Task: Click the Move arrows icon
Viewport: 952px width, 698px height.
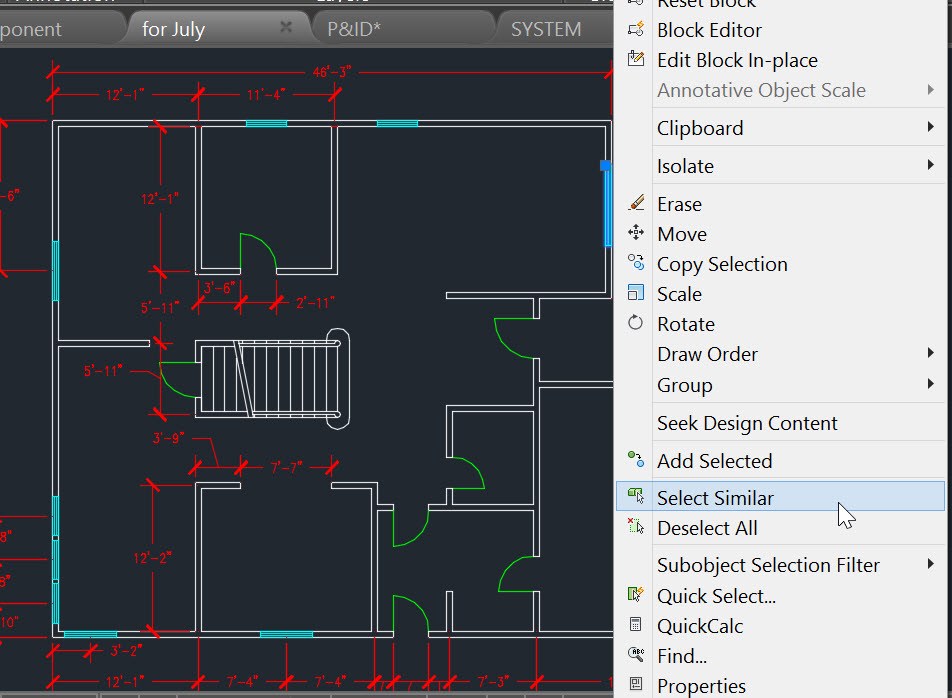Action: [x=636, y=234]
